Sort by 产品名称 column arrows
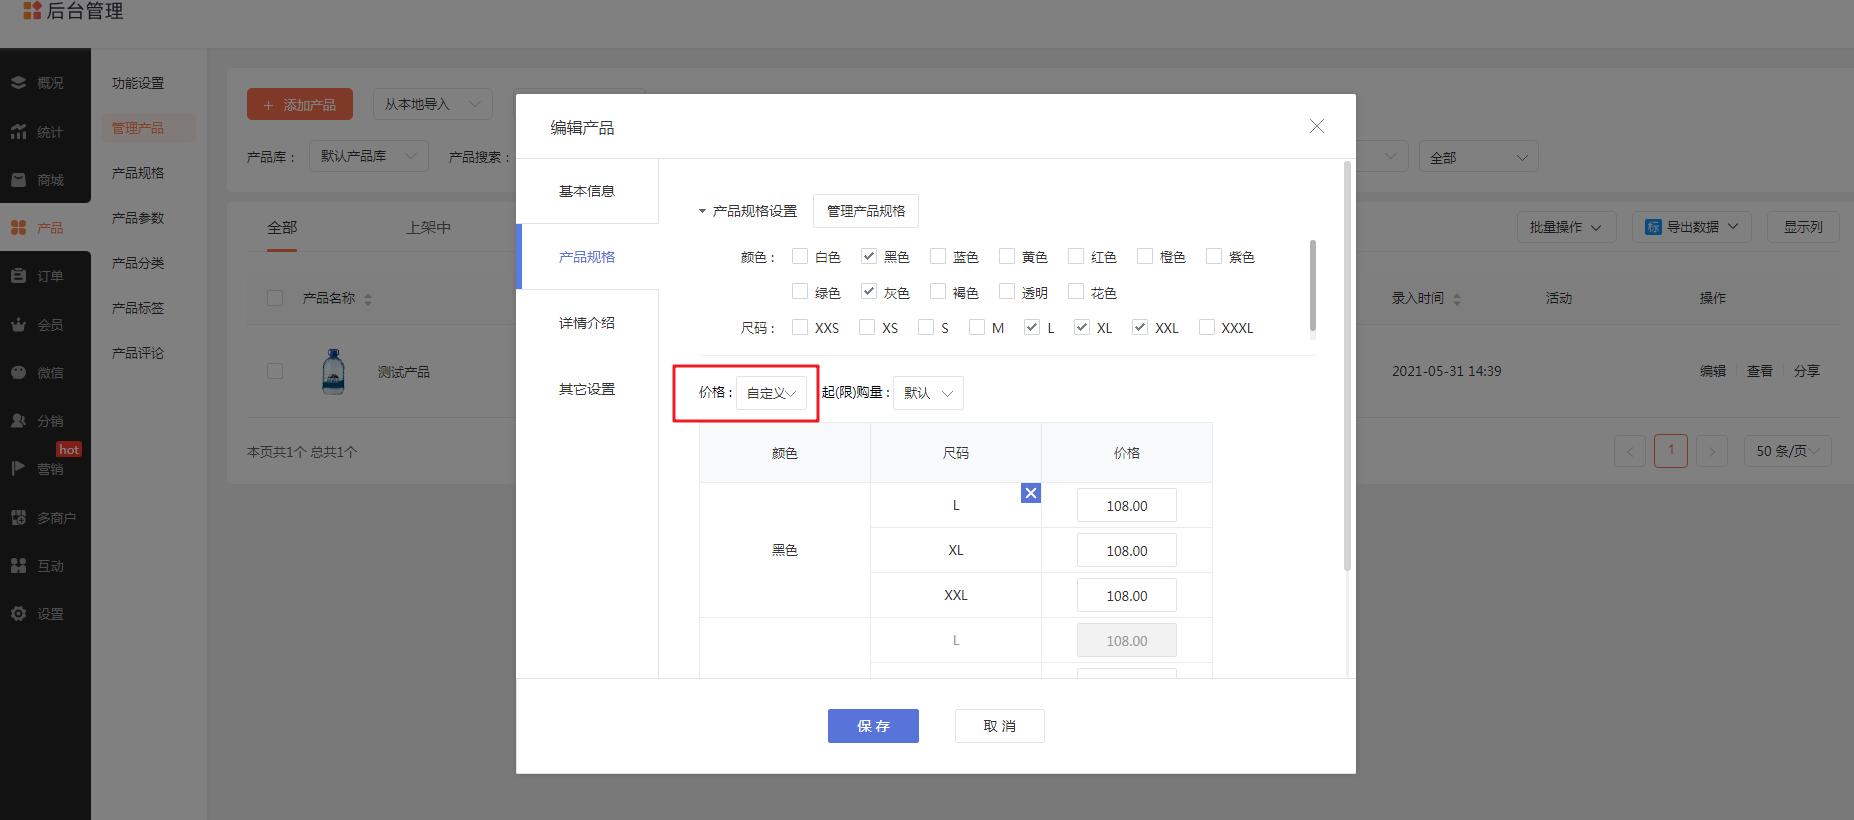 pos(368,299)
